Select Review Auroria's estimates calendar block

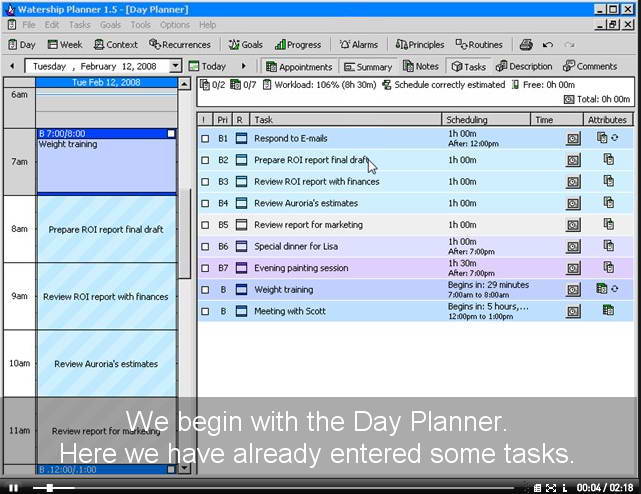coord(107,364)
